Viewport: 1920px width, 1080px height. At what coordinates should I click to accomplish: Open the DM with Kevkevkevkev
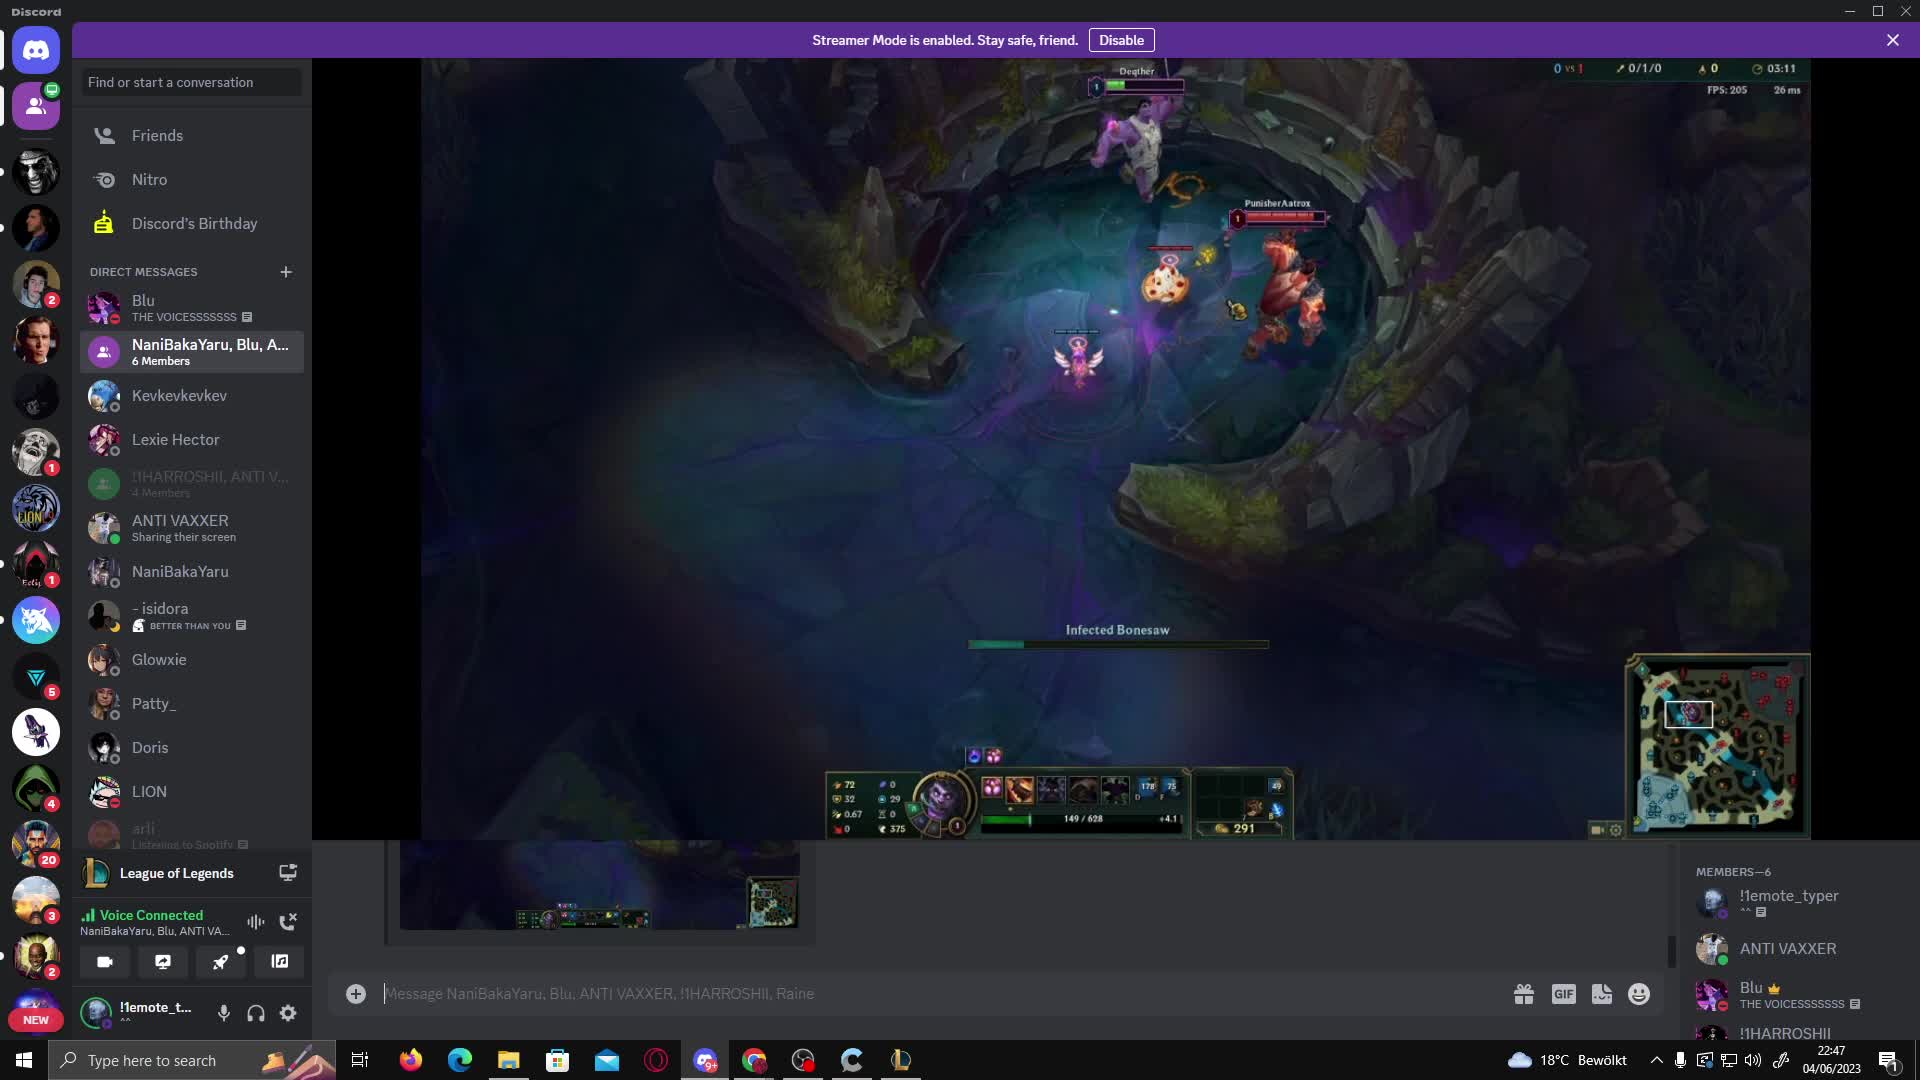pyautogui.click(x=191, y=396)
